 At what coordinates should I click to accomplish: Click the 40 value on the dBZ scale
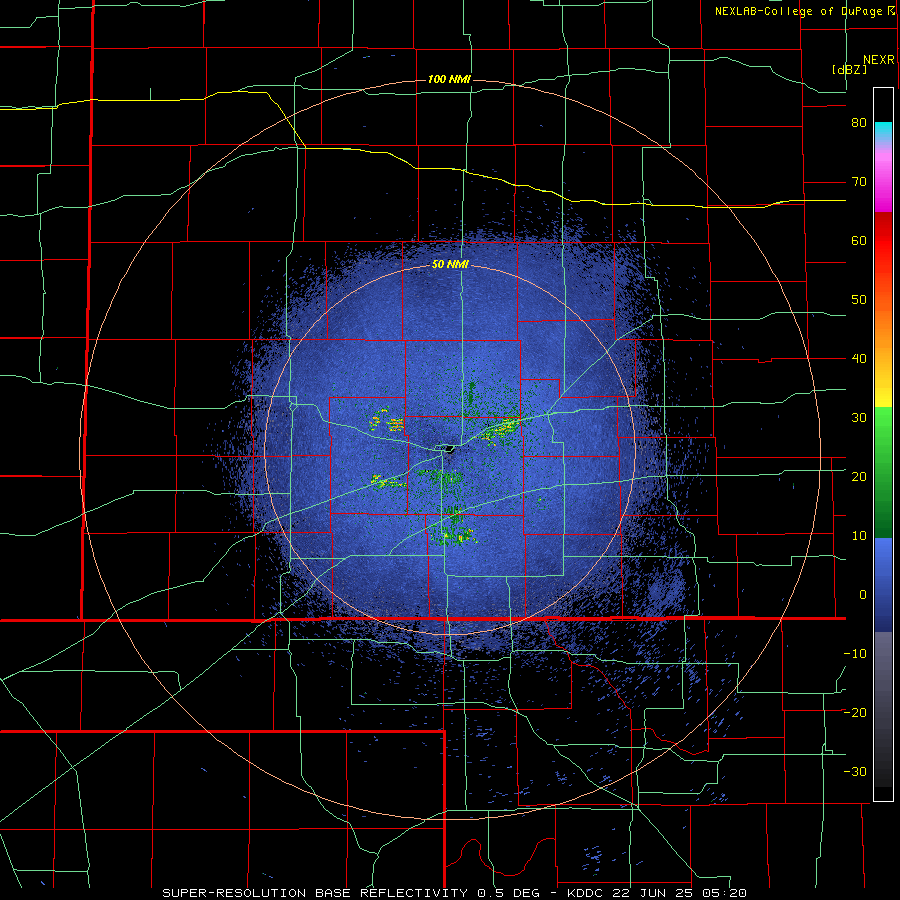click(859, 359)
